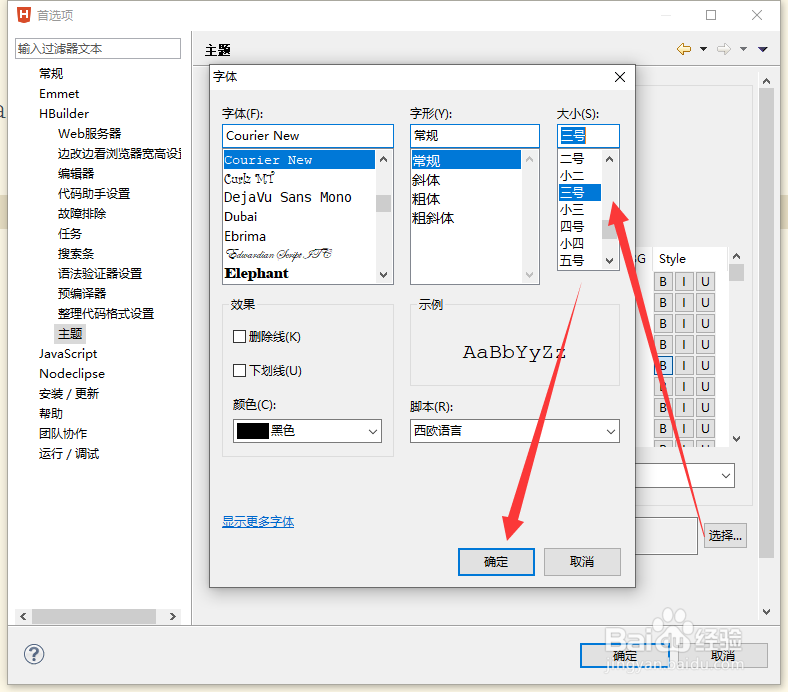Select Elephant in the font list
The height and width of the screenshot is (692, 788).
(256, 273)
